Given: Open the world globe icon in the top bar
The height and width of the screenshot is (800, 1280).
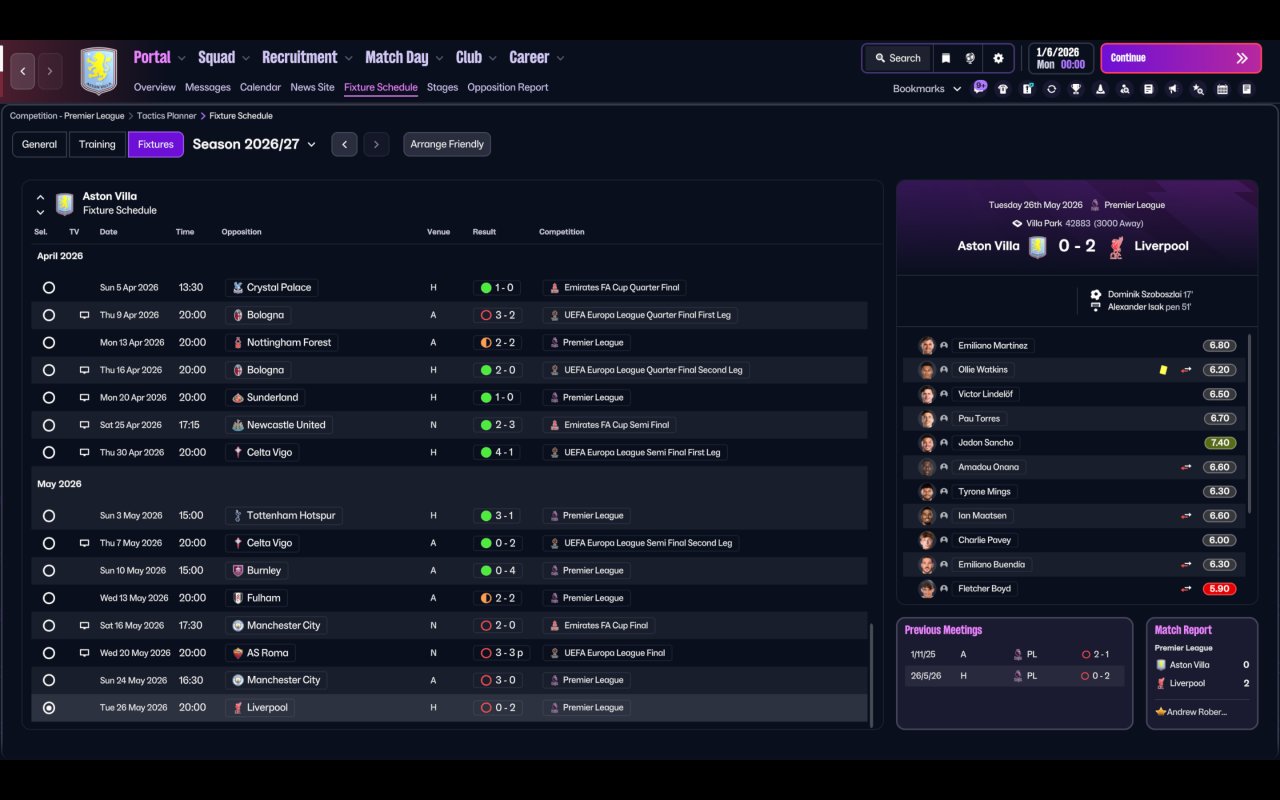Looking at the screenshot, I should pyautogui.click(x=970, y=58).
